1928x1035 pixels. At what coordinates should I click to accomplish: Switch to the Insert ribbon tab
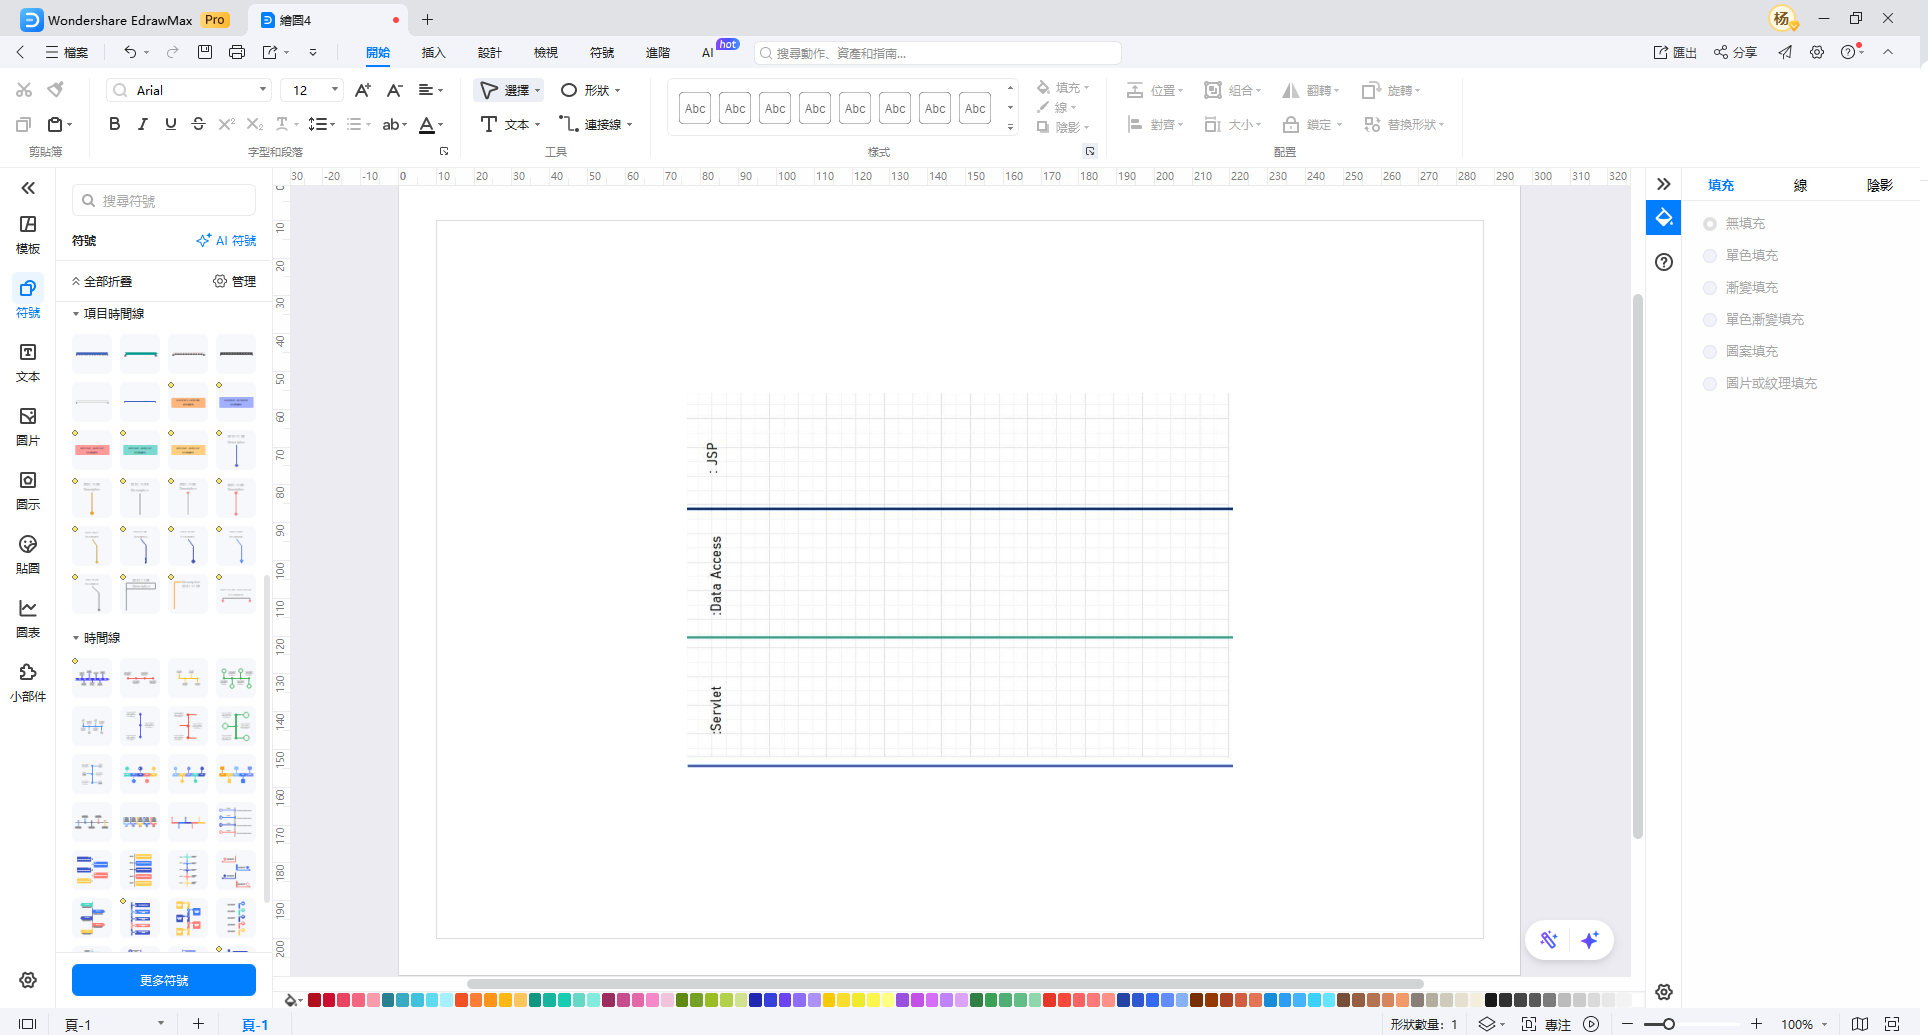tap(433, 52)
